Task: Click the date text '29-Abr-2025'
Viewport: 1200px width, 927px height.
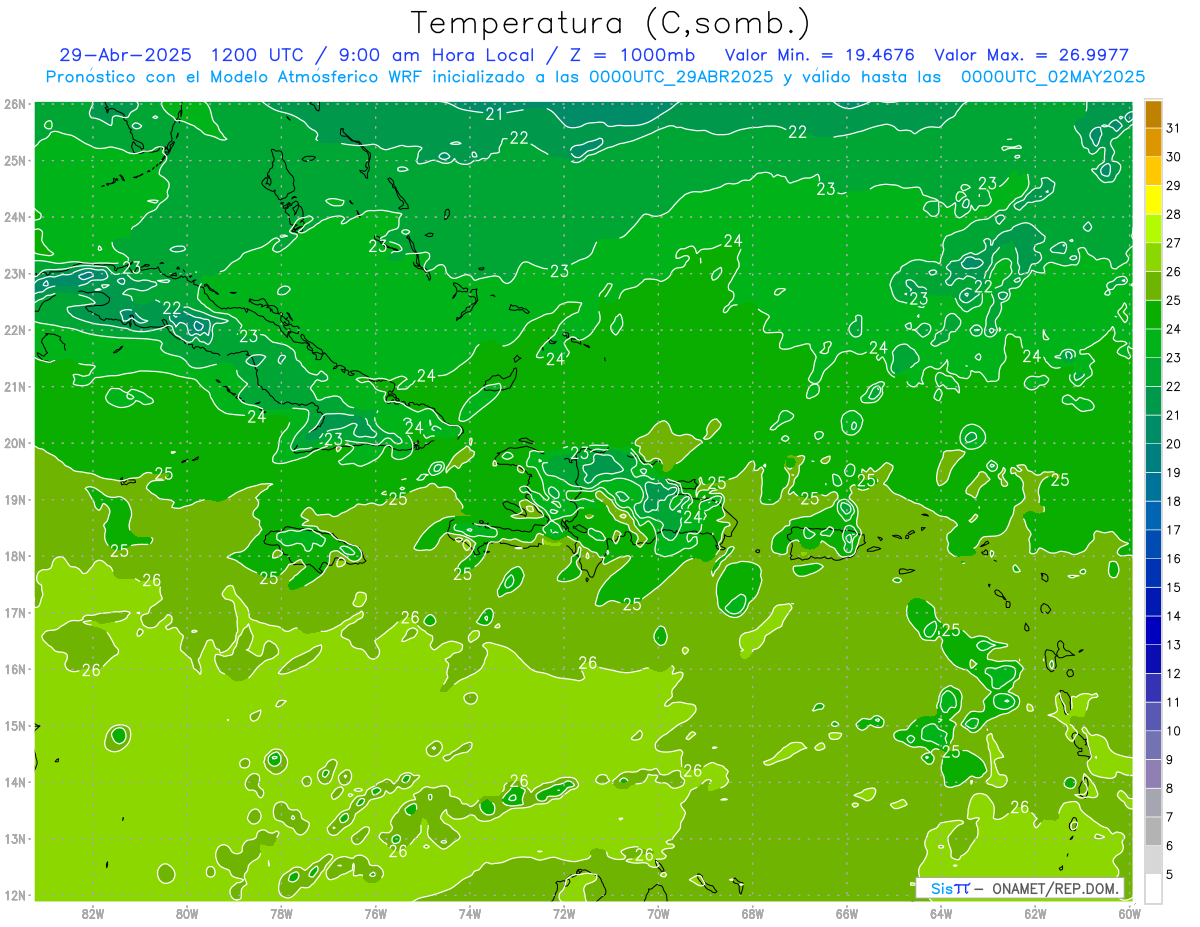Action: point(126,55)
